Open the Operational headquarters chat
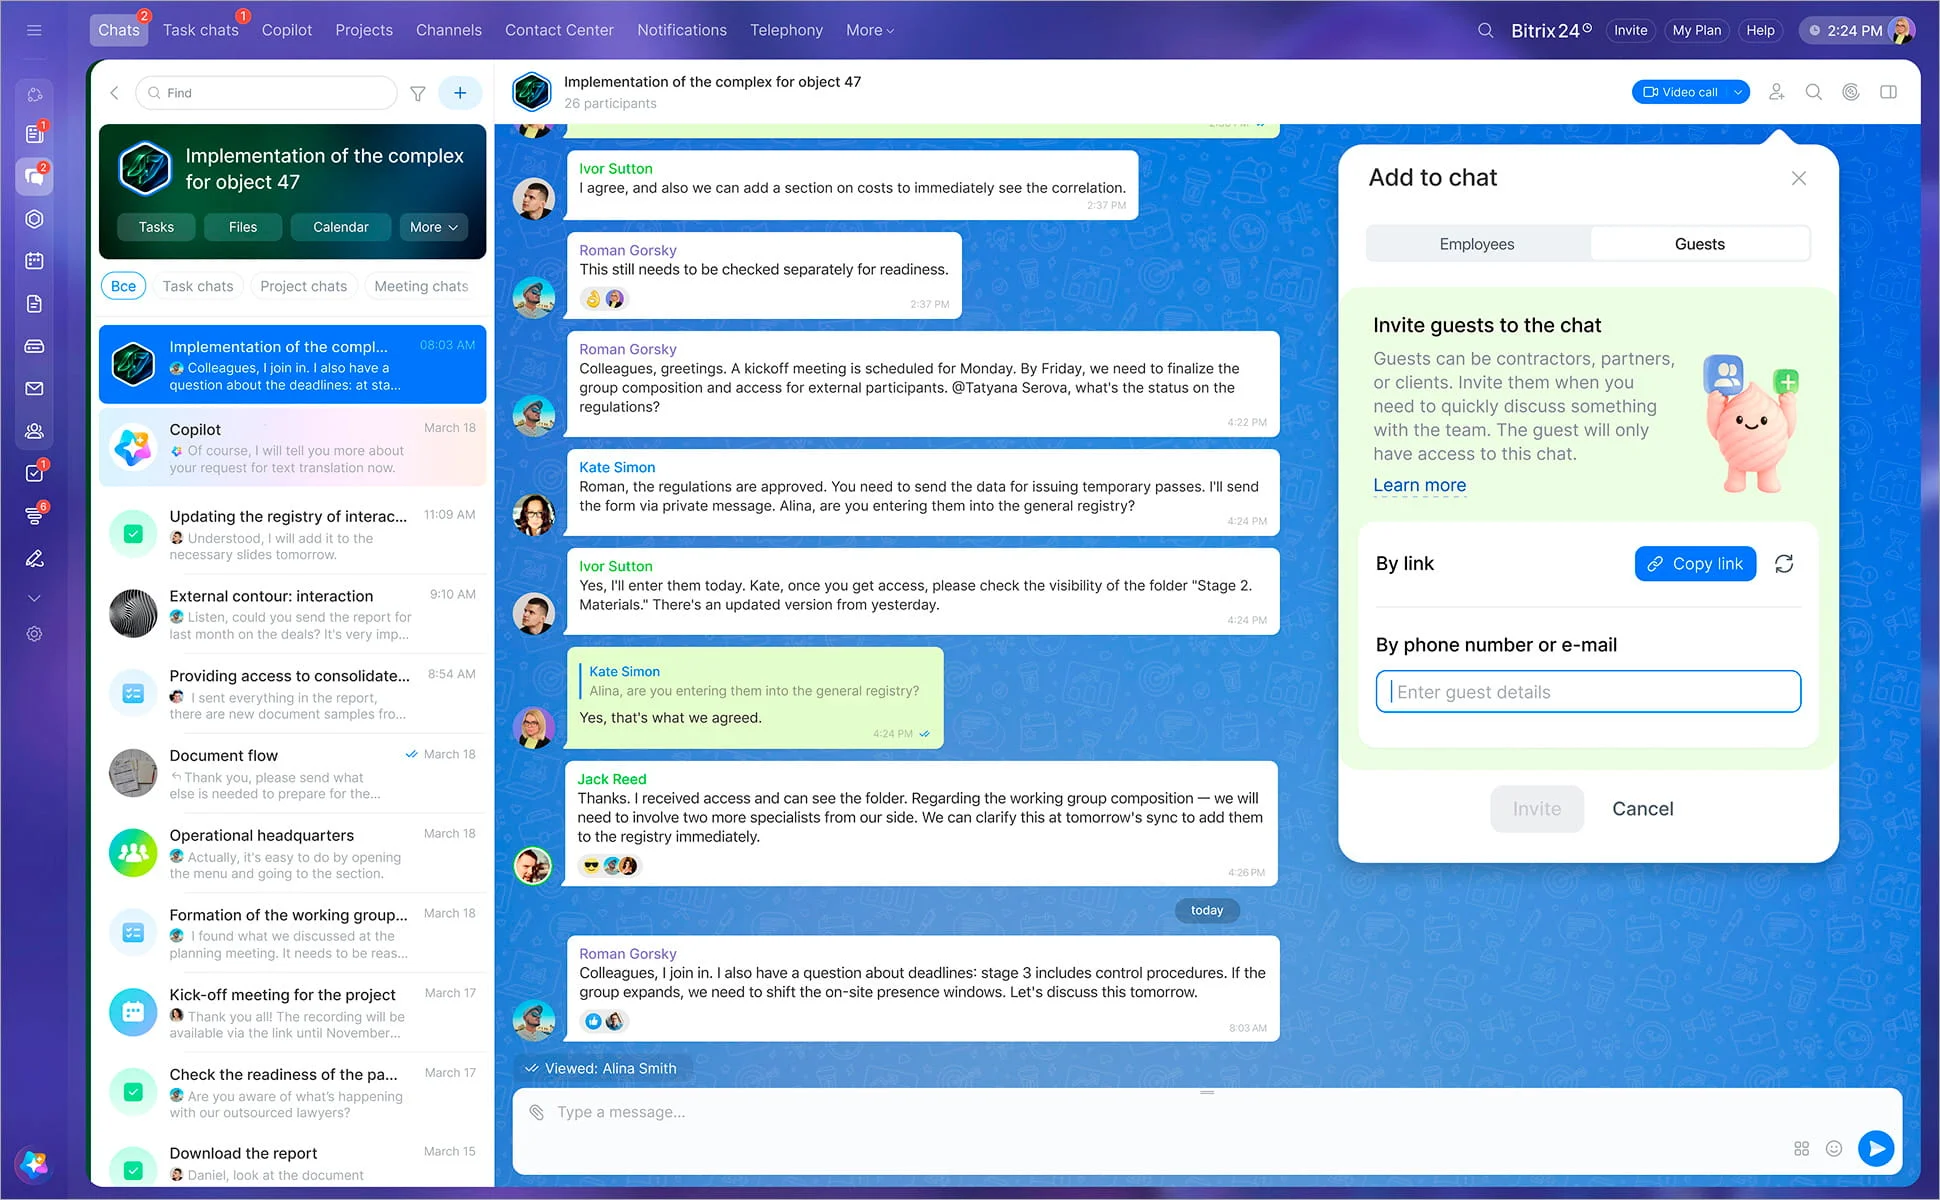This screenshot has width=1940, height=1200. (x=292, y=853)
